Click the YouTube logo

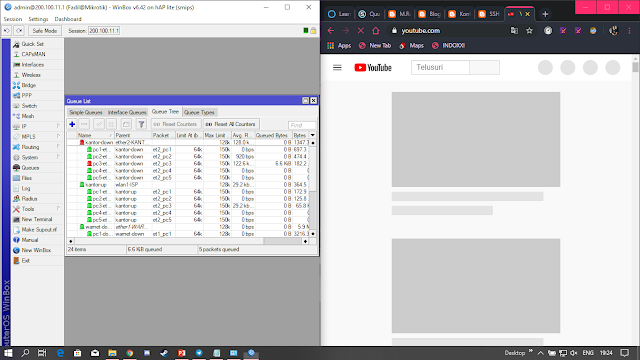[373, 67]
